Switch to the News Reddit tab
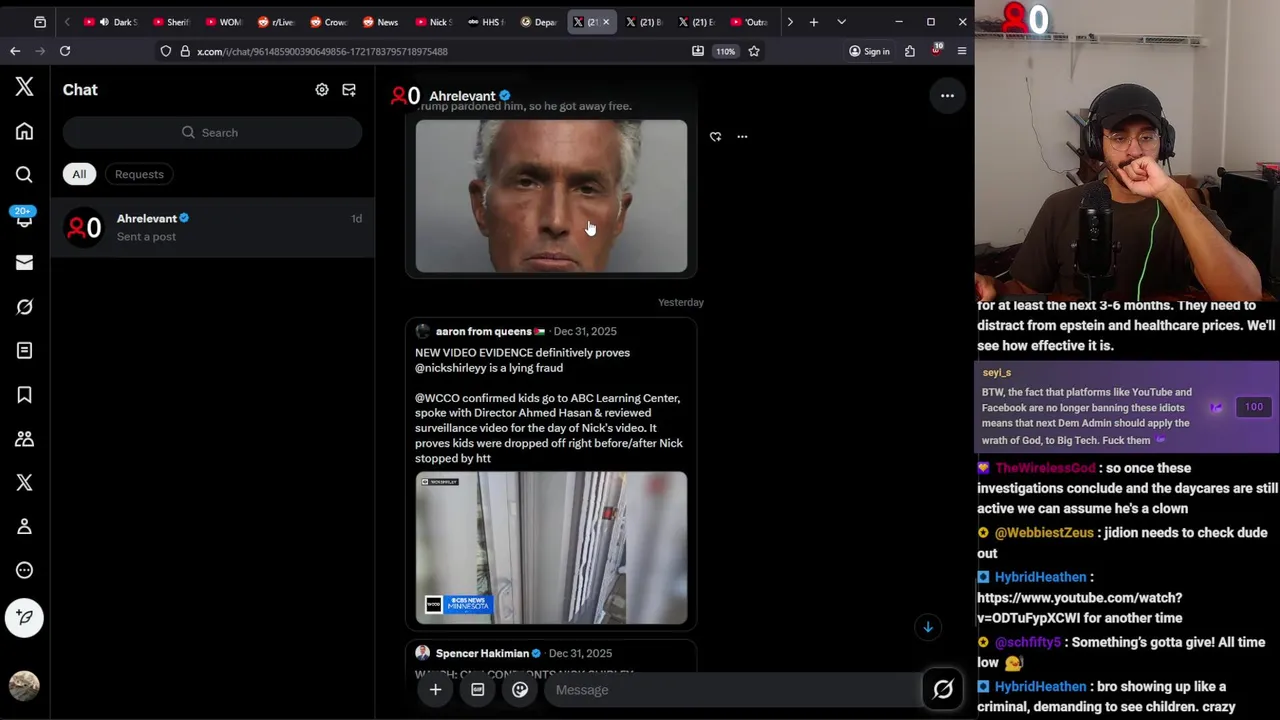 pos(380,22)
